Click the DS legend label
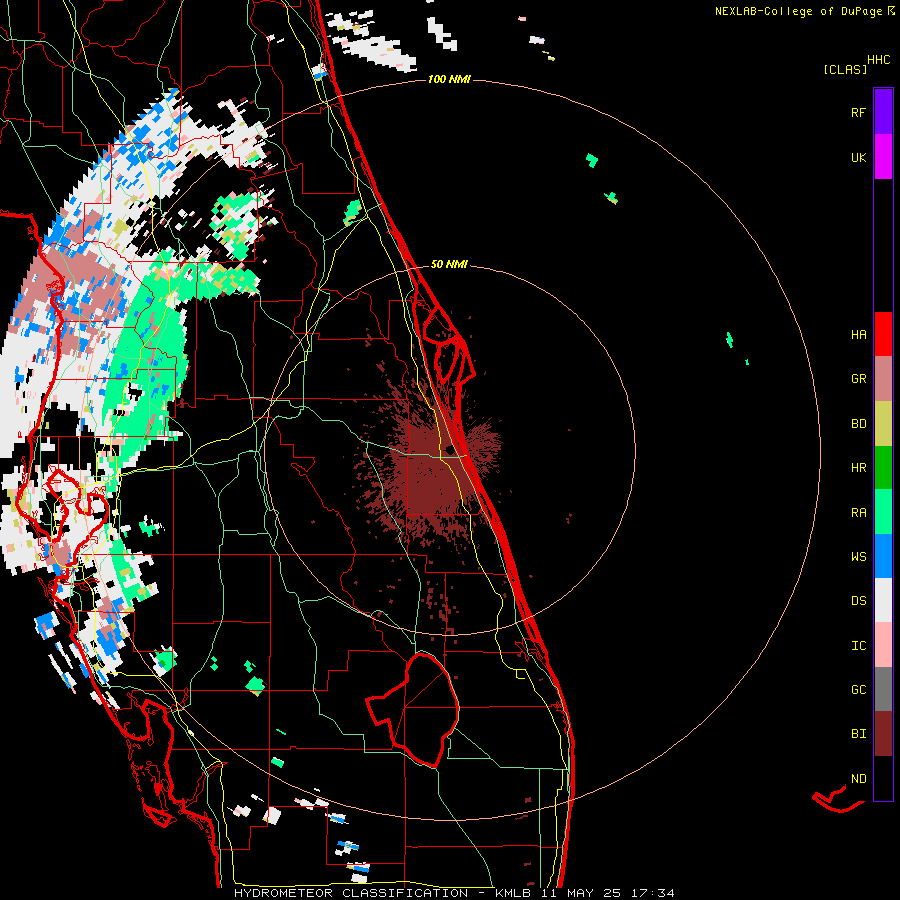 point(858,601)
